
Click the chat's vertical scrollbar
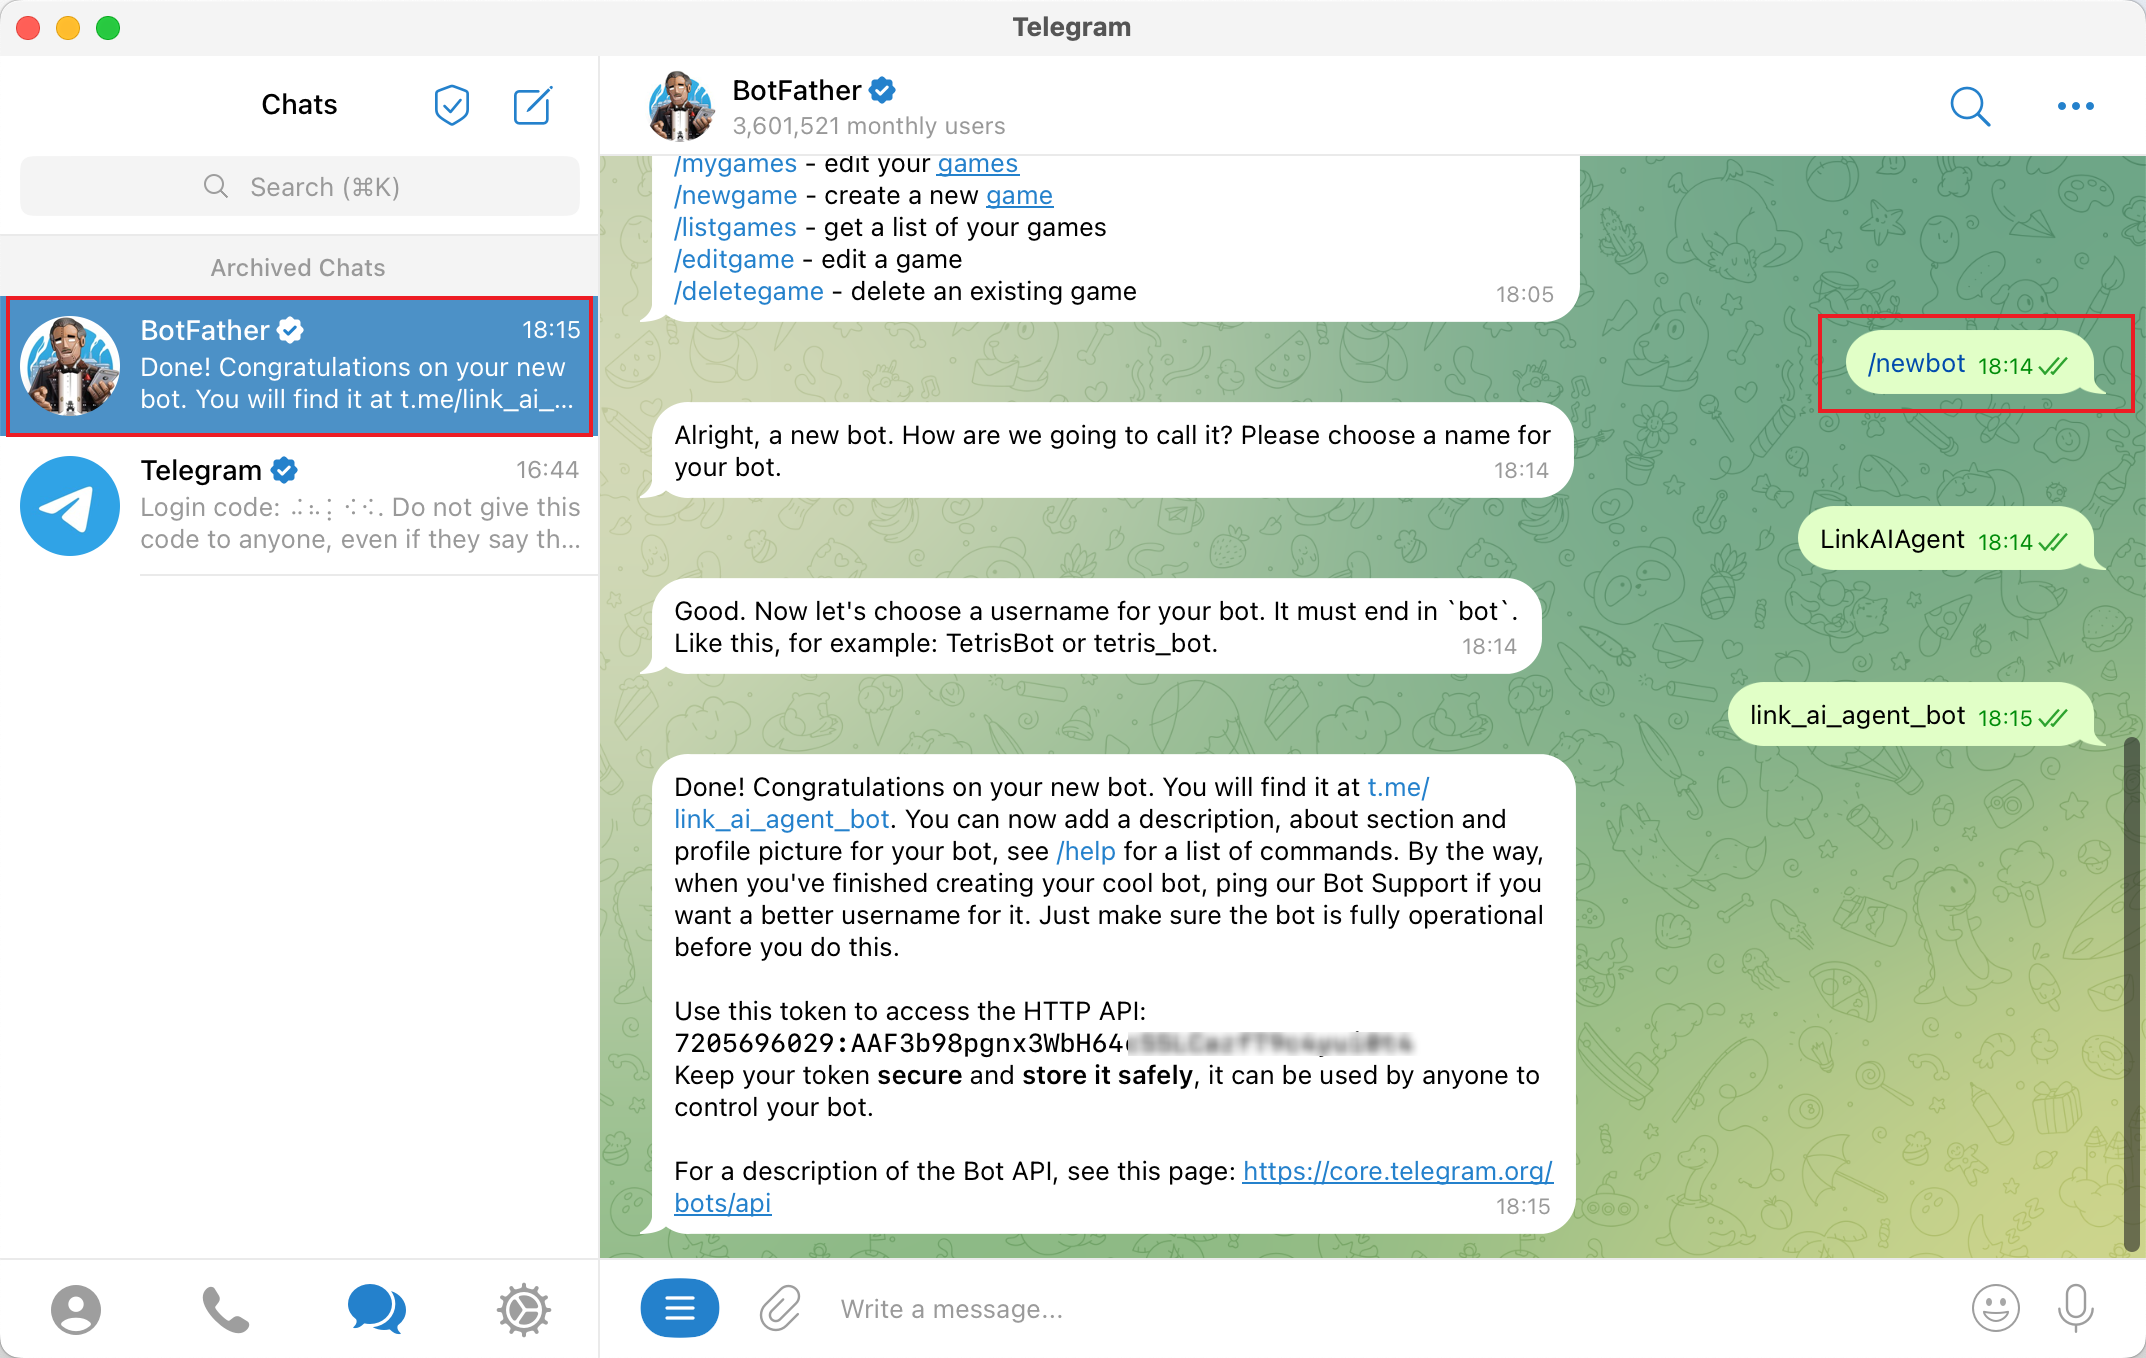pyautogui.click(x=2132, y=995)
